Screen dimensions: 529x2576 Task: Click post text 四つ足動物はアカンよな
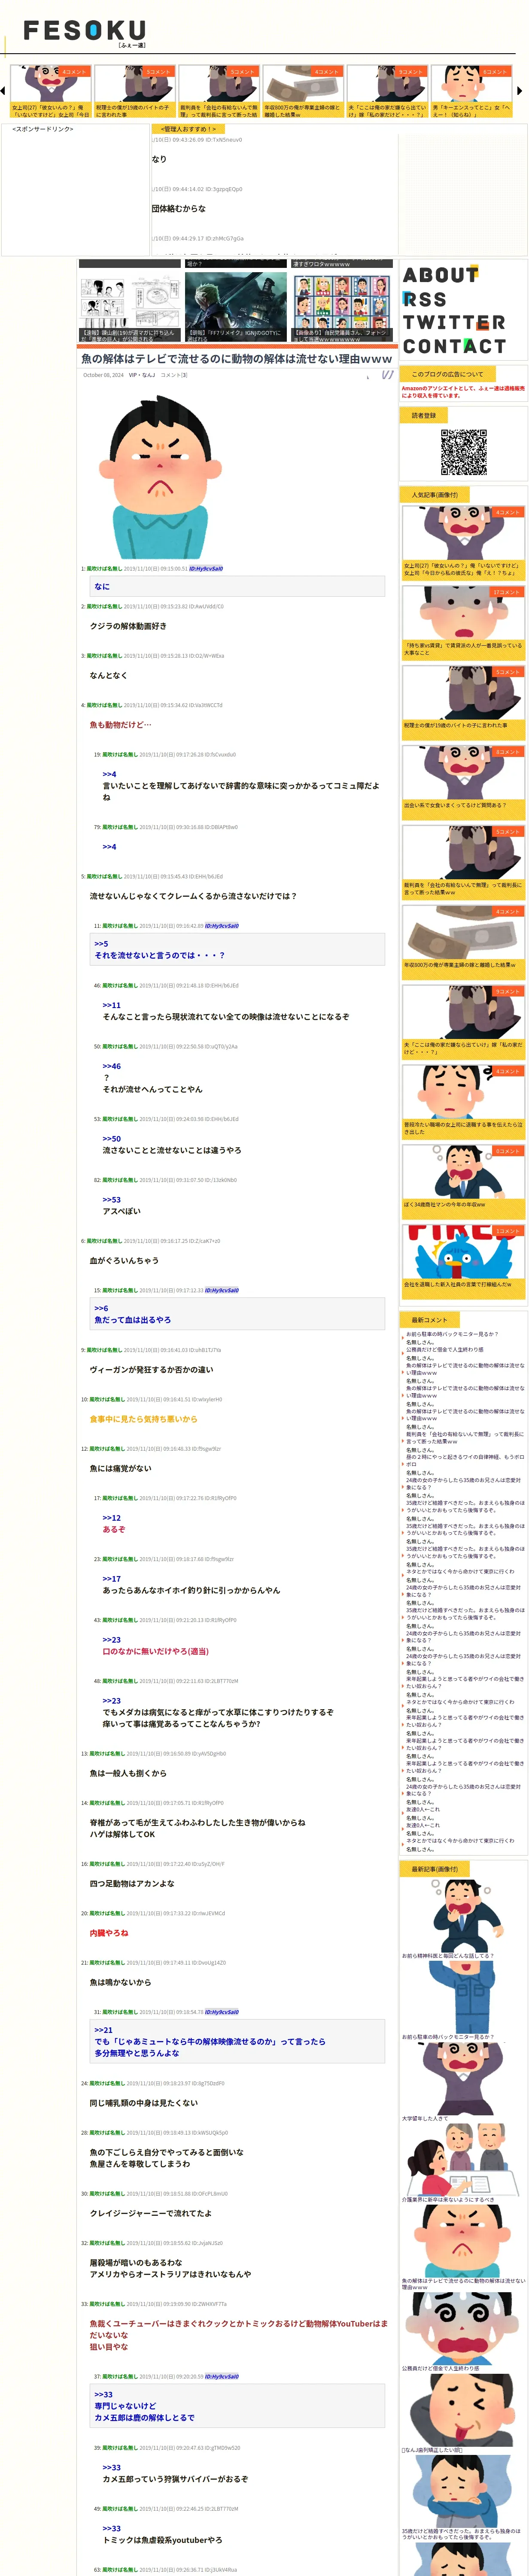[132, 1883]
